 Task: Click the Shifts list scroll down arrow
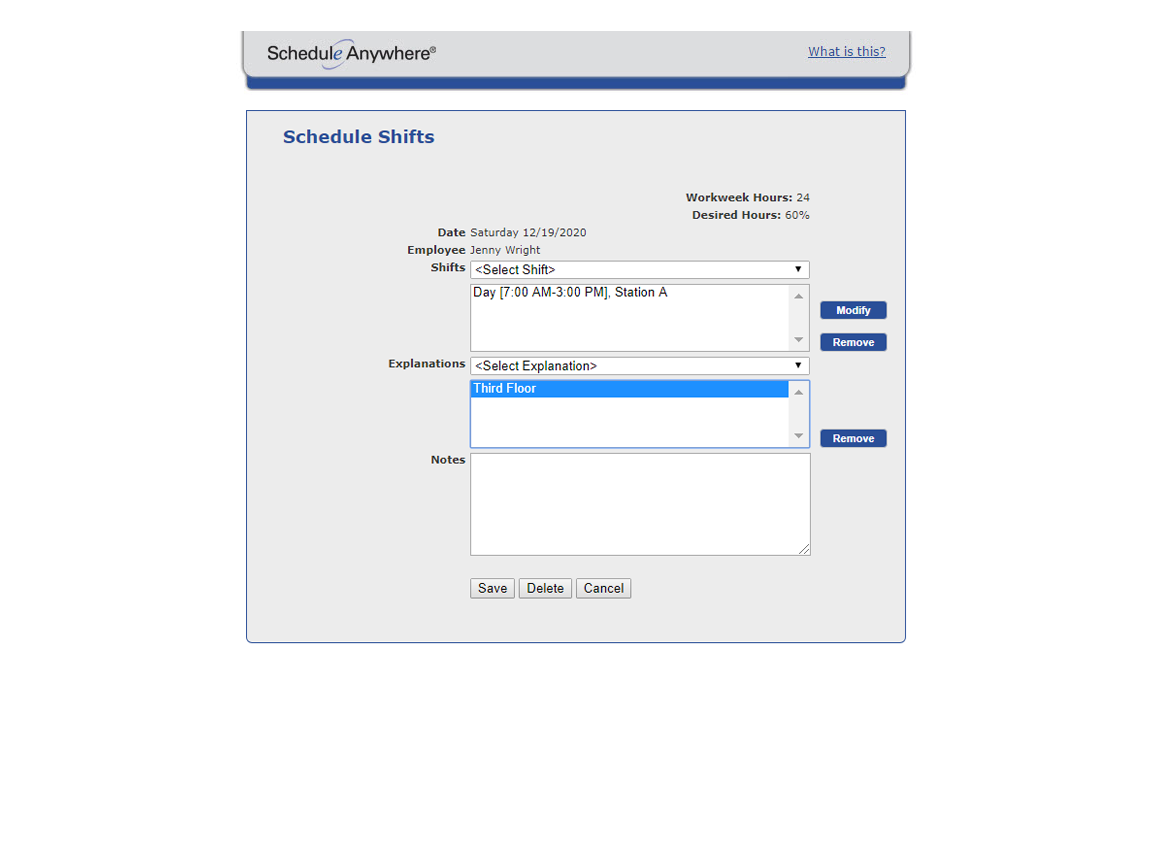(798, 340)
